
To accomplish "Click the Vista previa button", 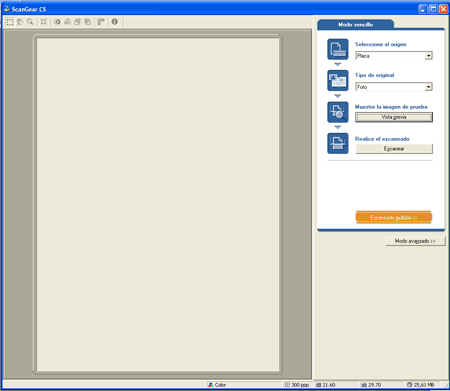I will tap(394, 117).
